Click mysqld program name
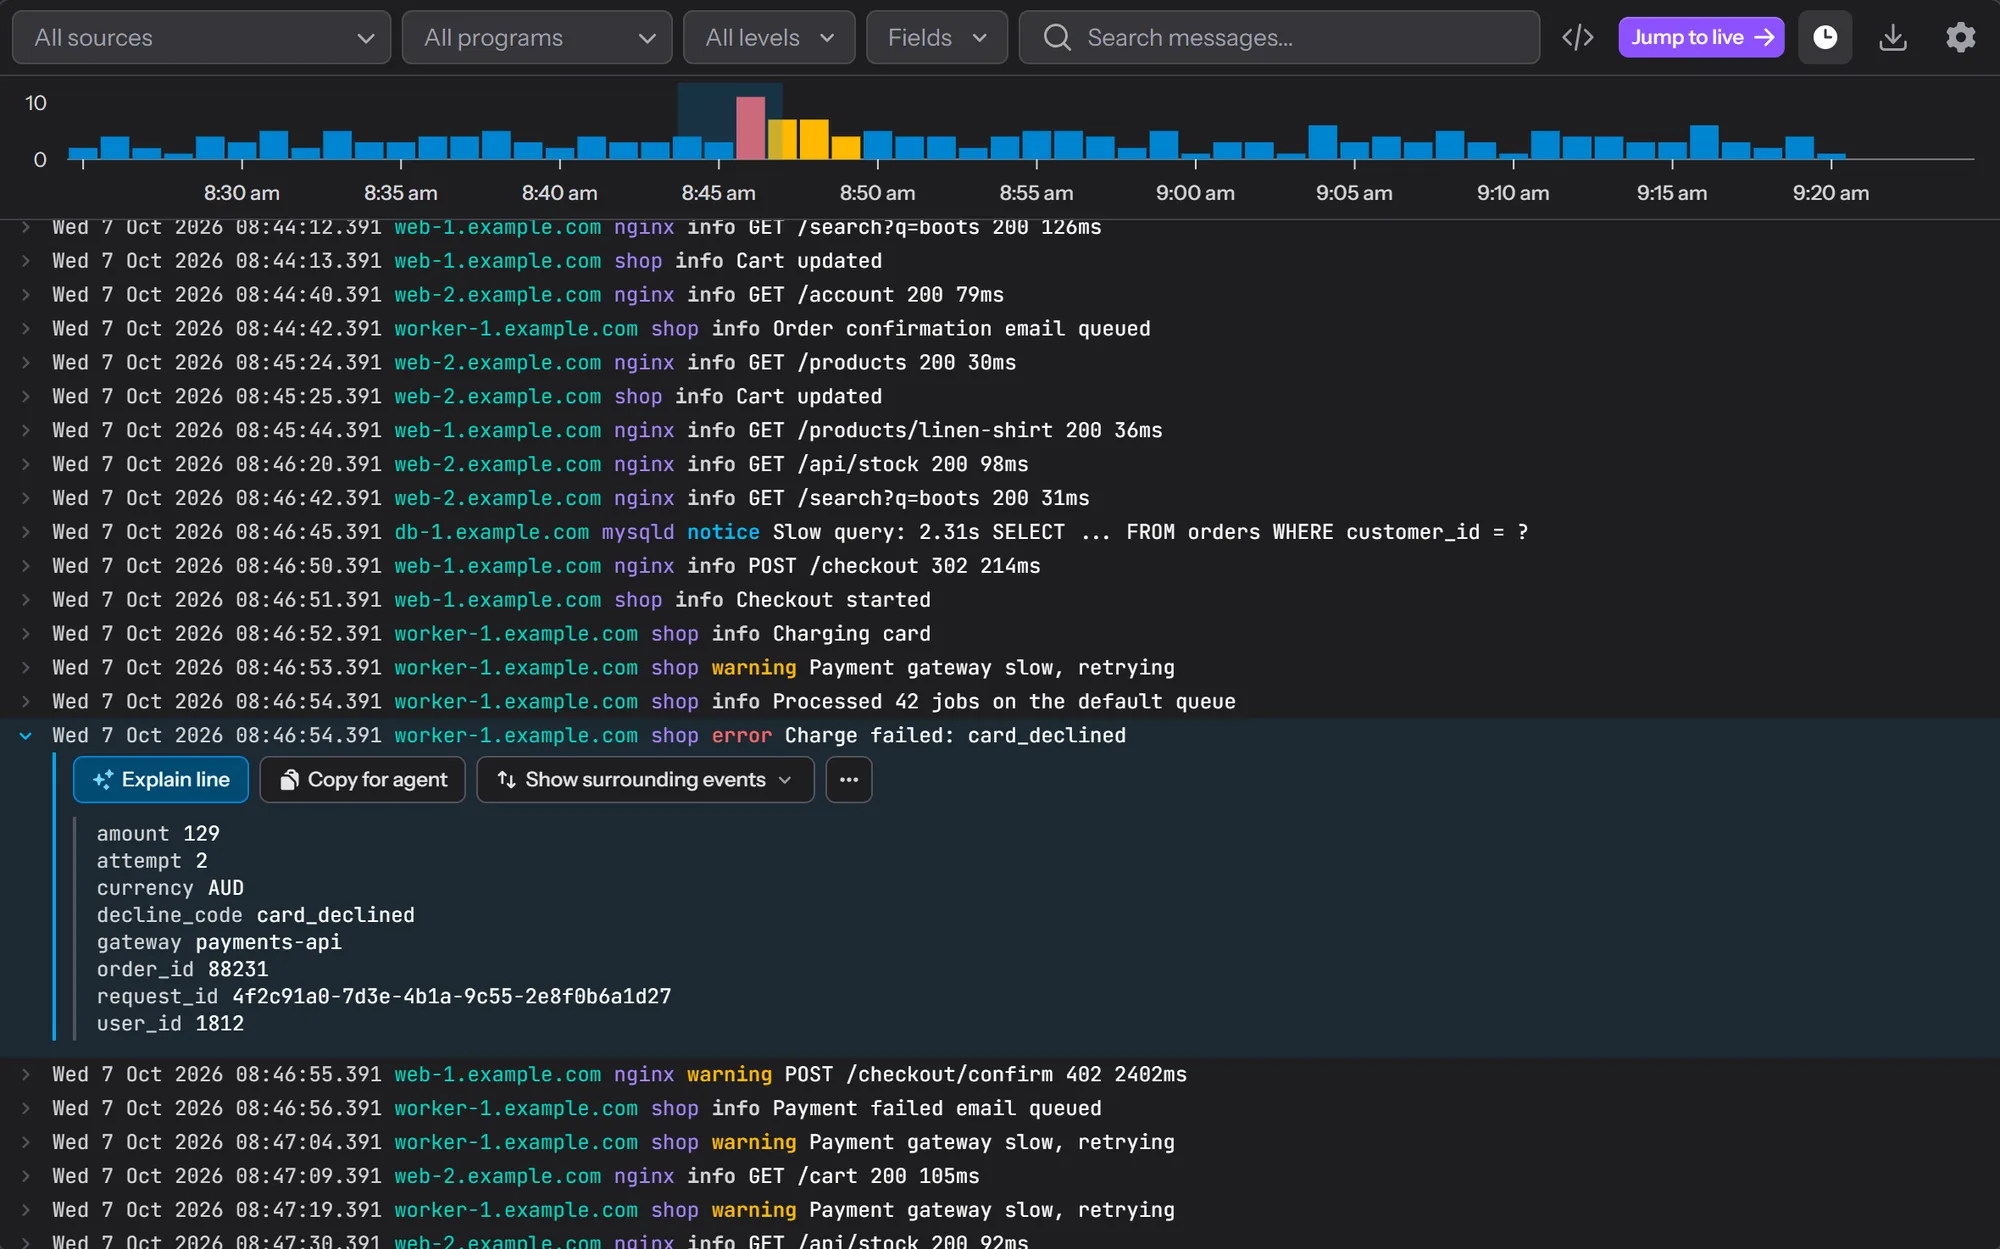The height and width of the screenshot is (1249, 2000). (638, 532)
